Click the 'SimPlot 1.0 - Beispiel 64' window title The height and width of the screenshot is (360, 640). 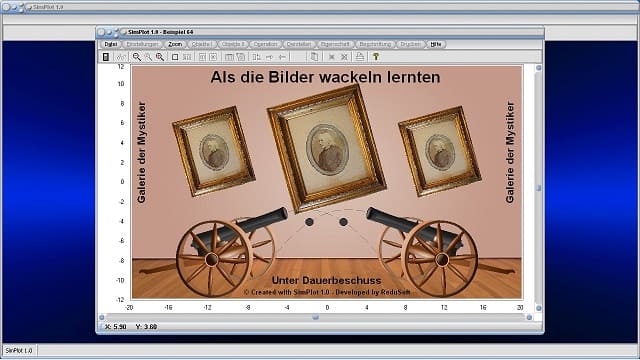coord(160,32)
